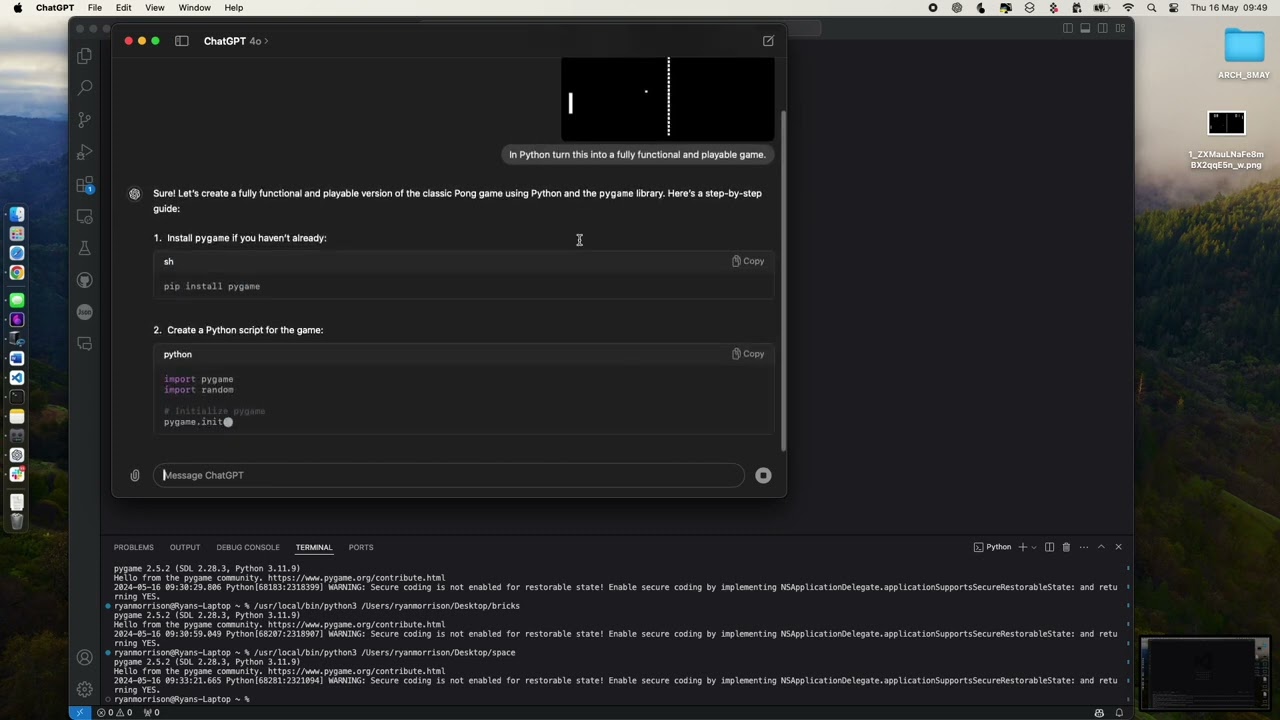1280x720 pixels.
Task: Open the File menu
Action: click(x=94, y=8)
